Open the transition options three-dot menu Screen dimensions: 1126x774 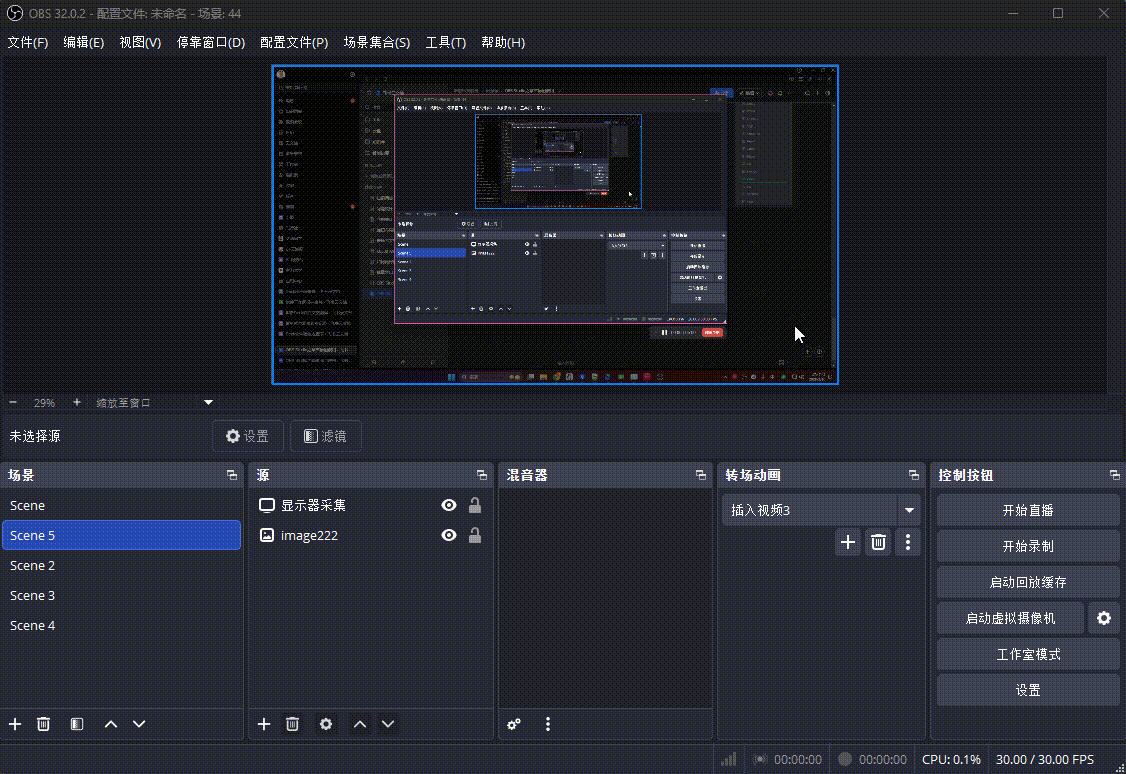[x=908, y=541]
